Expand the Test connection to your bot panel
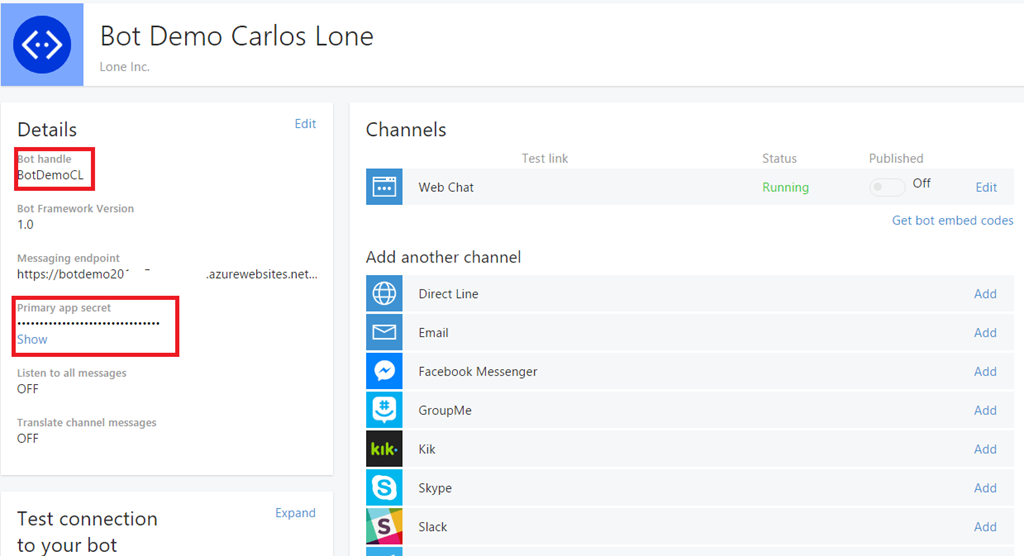Screen dimensions: 1024x556 point(295,513)
